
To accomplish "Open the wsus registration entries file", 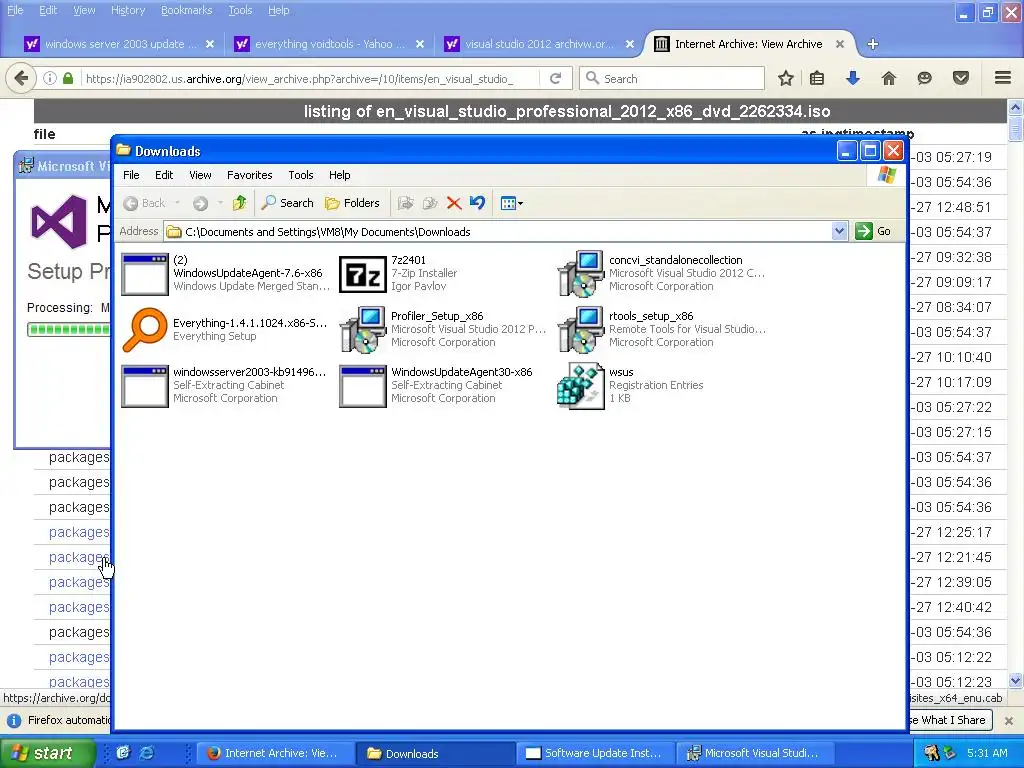I will tap(580, 385).
